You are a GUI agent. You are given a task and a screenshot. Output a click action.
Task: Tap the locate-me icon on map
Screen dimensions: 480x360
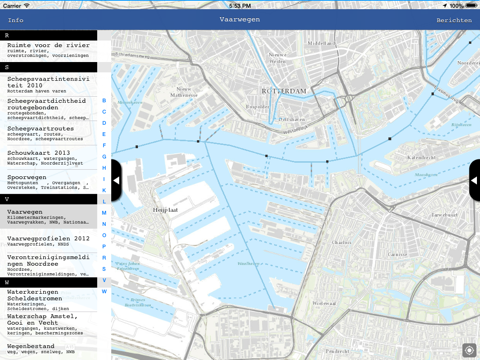point(469,350)
